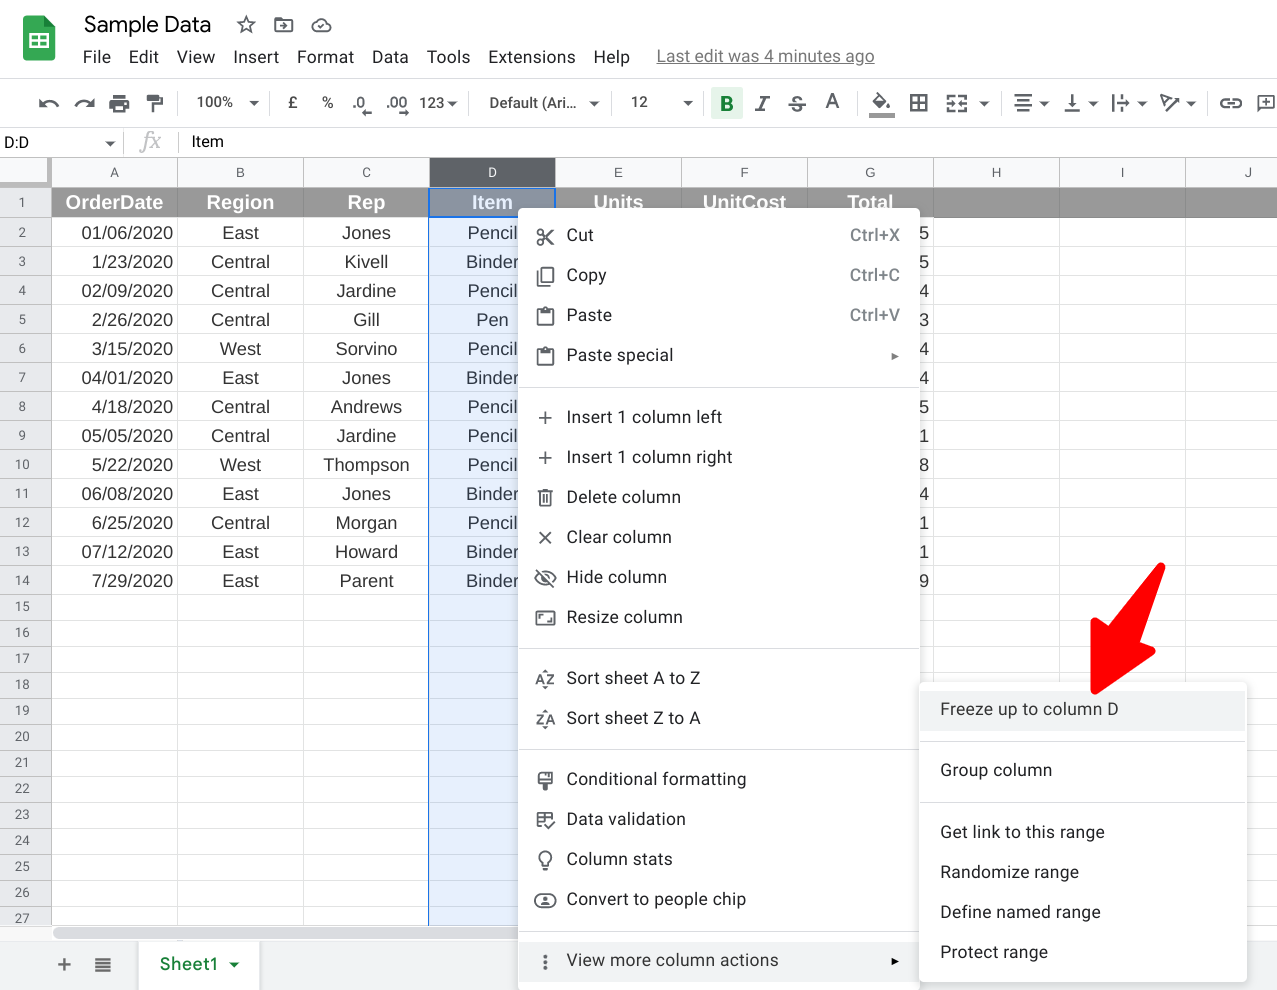The image size is (1277, 990).
Task: Click the Fill color tool
Action: pyautogui.click(x=880, y=102)
